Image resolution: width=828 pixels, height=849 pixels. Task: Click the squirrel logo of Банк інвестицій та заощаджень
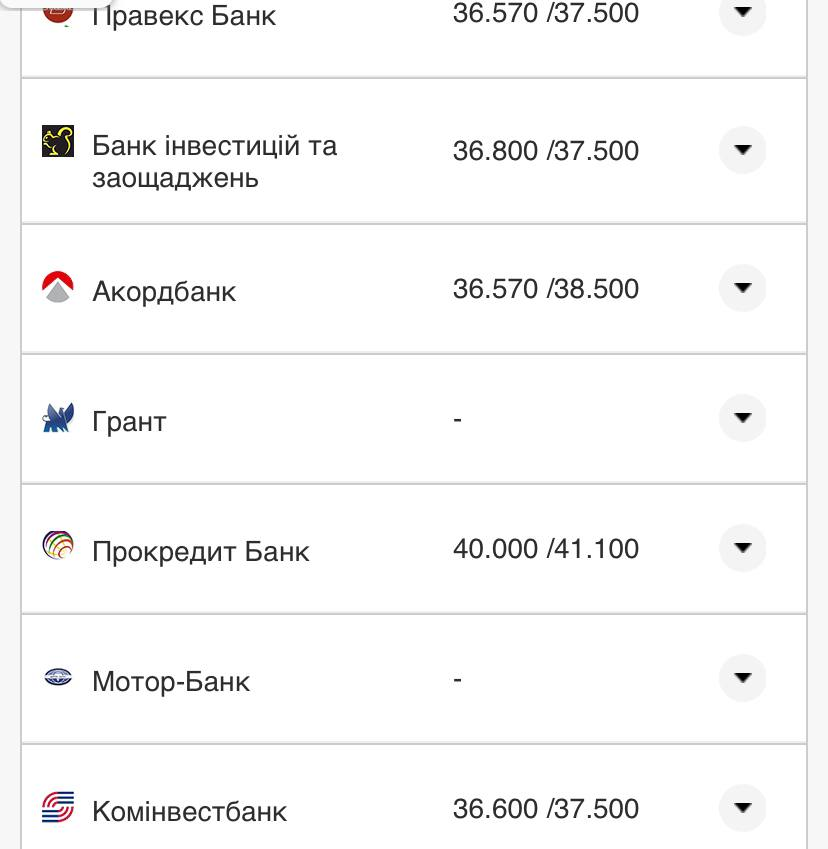pos(59,142)
